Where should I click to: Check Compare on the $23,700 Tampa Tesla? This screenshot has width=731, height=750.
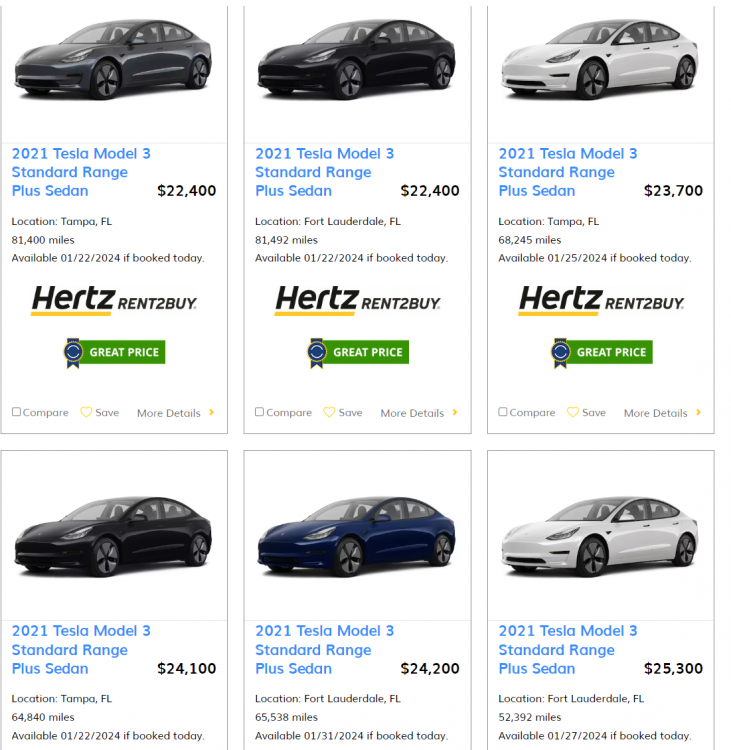click(503, 412)
